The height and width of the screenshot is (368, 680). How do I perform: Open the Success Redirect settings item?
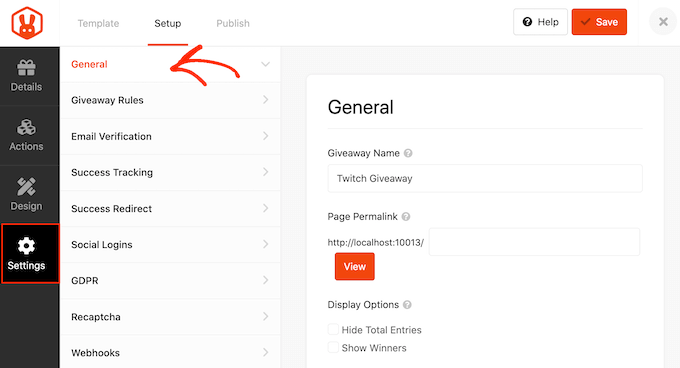170,208
